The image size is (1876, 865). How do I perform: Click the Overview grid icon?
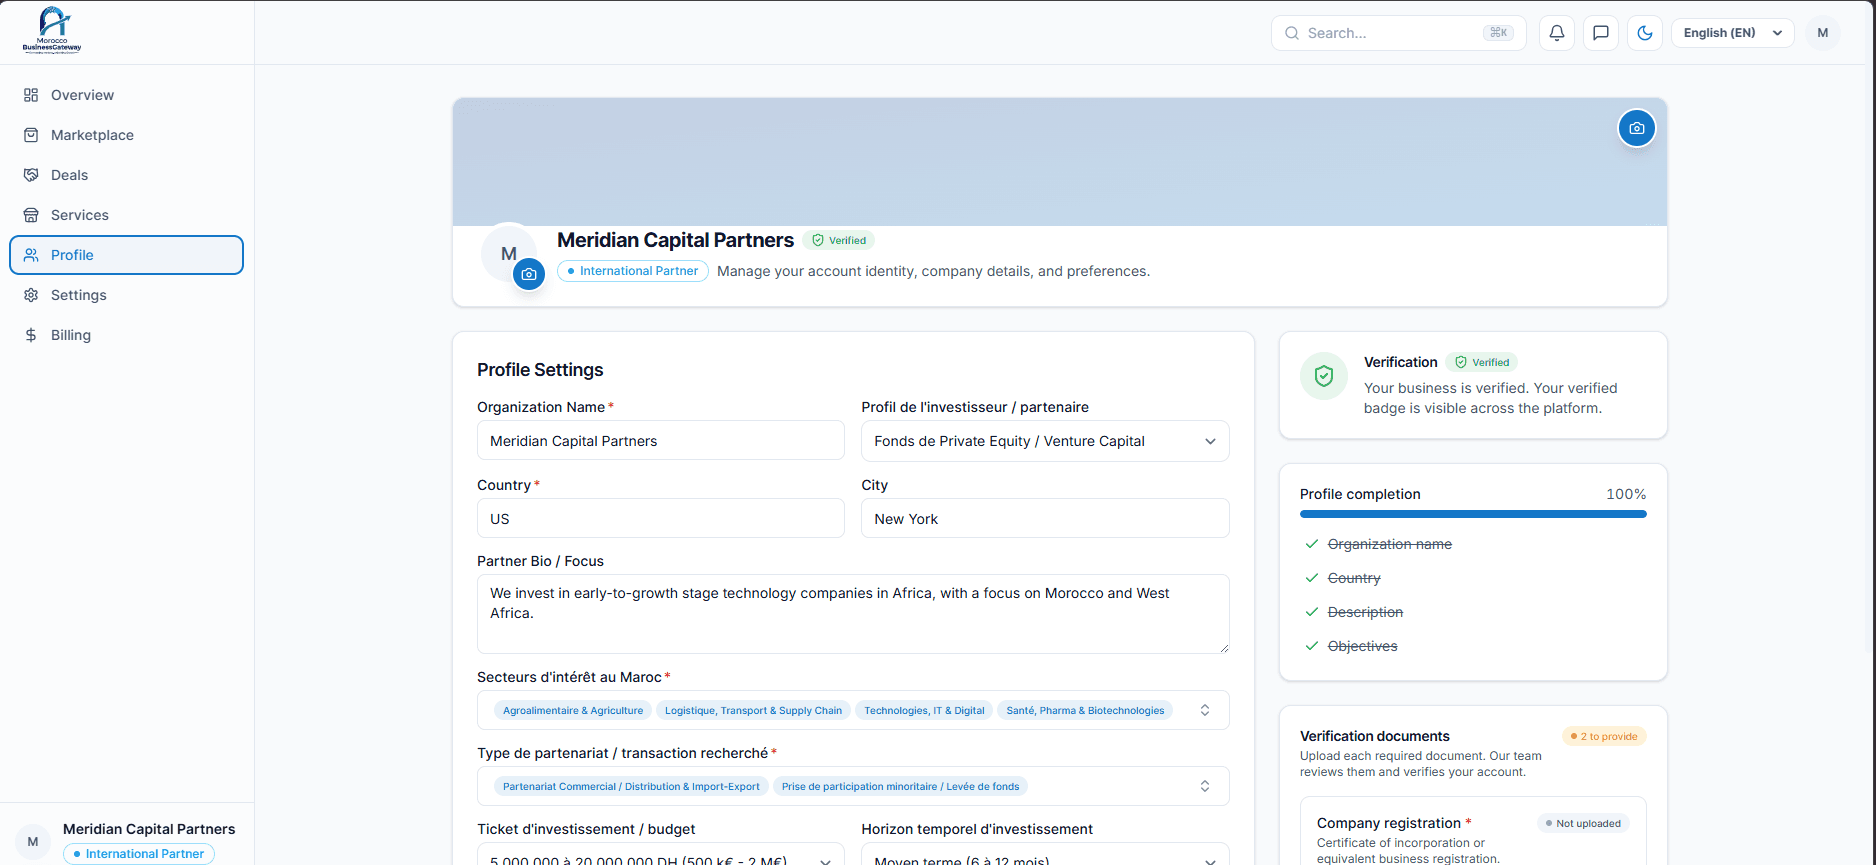coord(31,95)
